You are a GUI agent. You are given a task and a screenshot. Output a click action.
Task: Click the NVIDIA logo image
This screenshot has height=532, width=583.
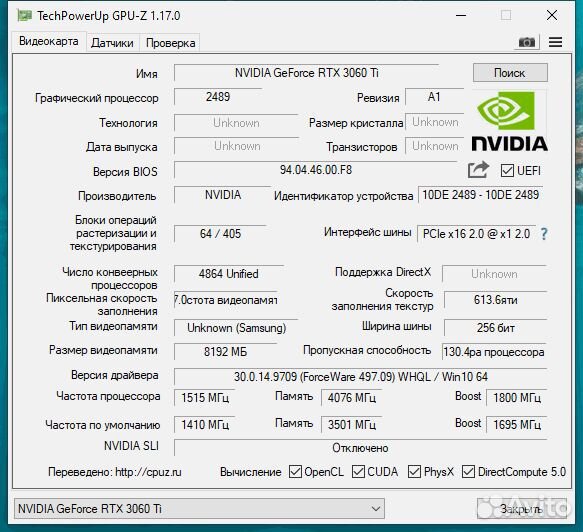(510, 122)
